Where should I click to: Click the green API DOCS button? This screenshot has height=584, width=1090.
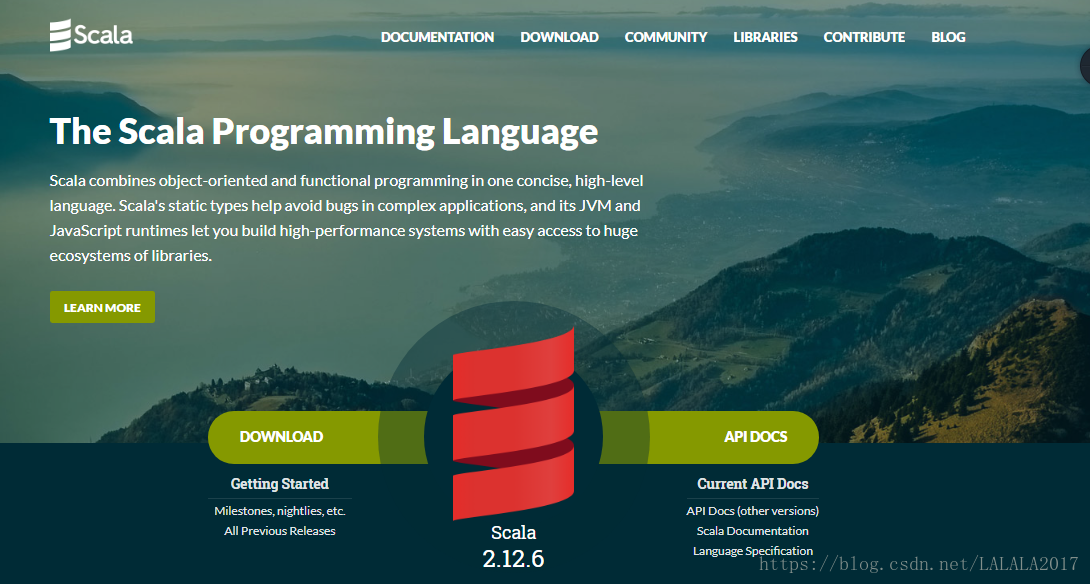pyautogui.click(x=709, y=437)
